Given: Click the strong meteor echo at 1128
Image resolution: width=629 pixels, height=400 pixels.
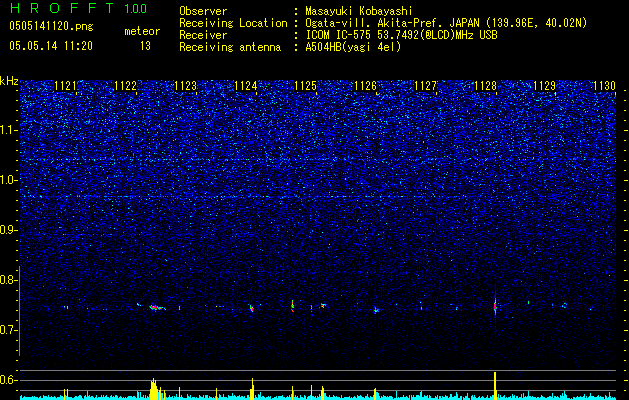Looking at the screenshot, I should pos(495,307).
